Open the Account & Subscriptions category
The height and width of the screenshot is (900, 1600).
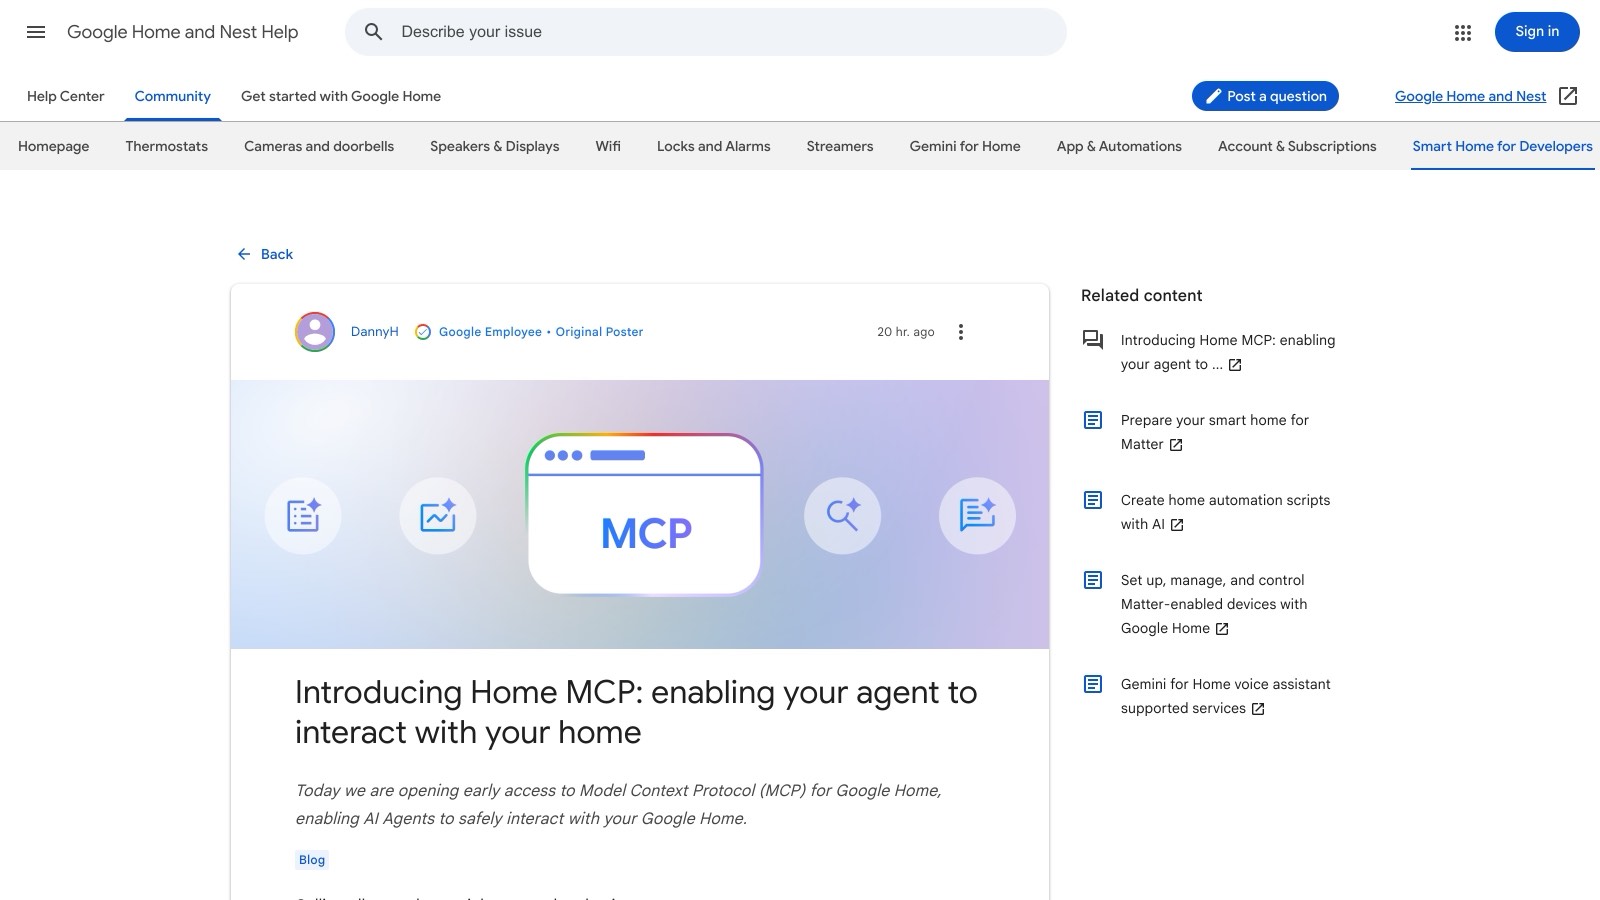pos(1297,146)
